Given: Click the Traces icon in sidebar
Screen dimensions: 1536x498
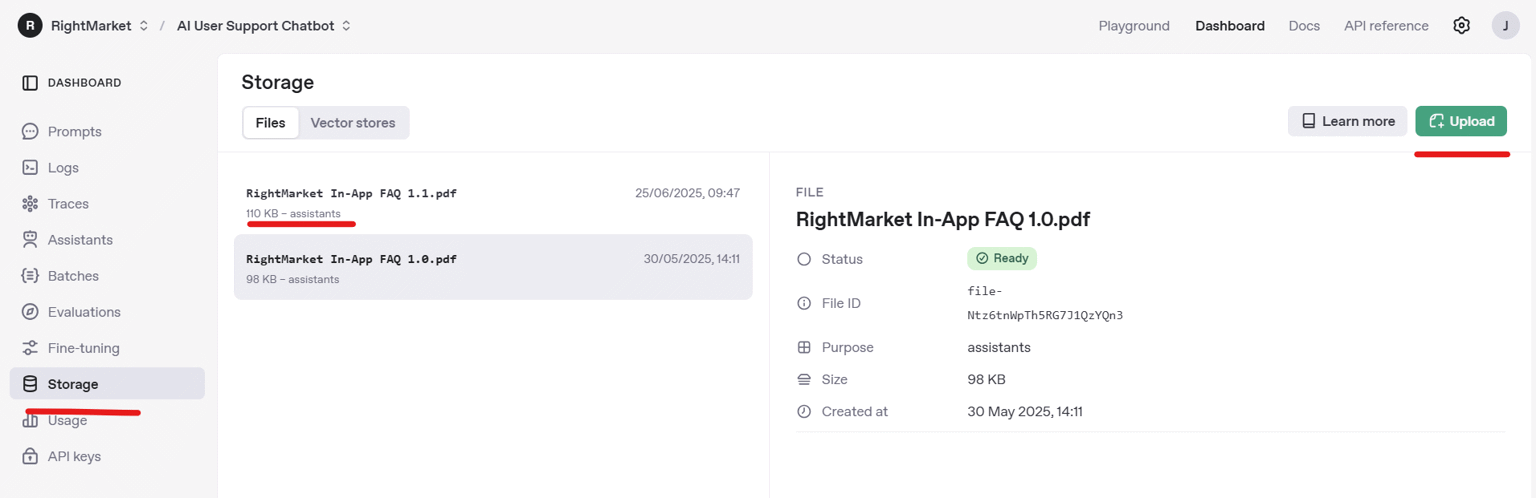Looking at the screenshot, I should pos(30,204).
